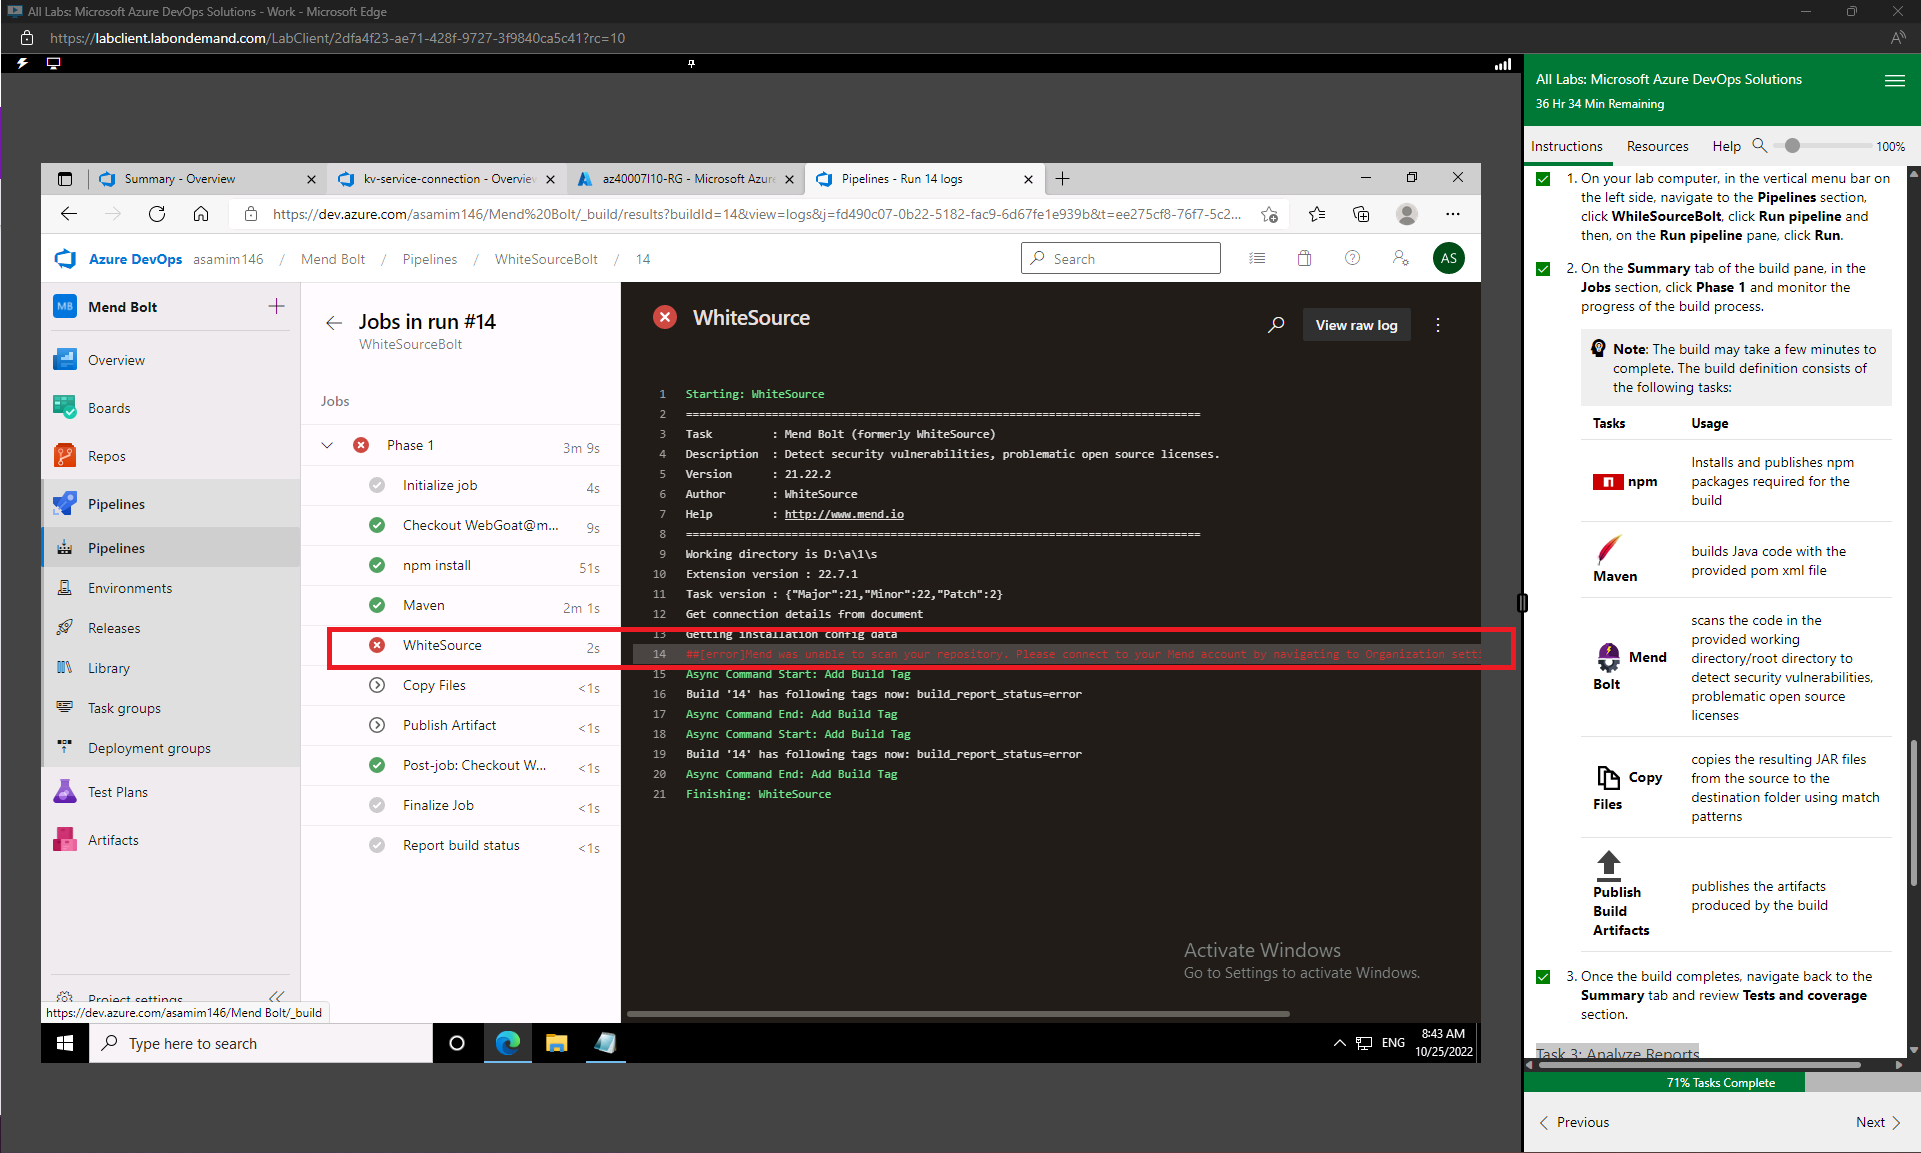Open Boards in the project sidebar
Image resolution: width=1921 pixels, height=1153 pixels.
[x=108, y=407]
